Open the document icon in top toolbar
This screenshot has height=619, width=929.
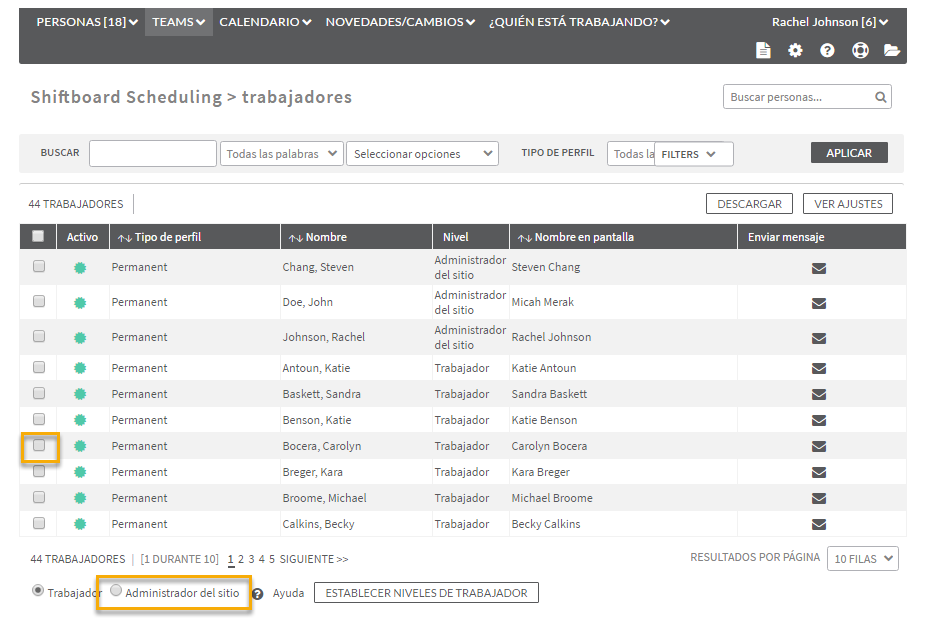pyautogui.click(x=763, y=50)
